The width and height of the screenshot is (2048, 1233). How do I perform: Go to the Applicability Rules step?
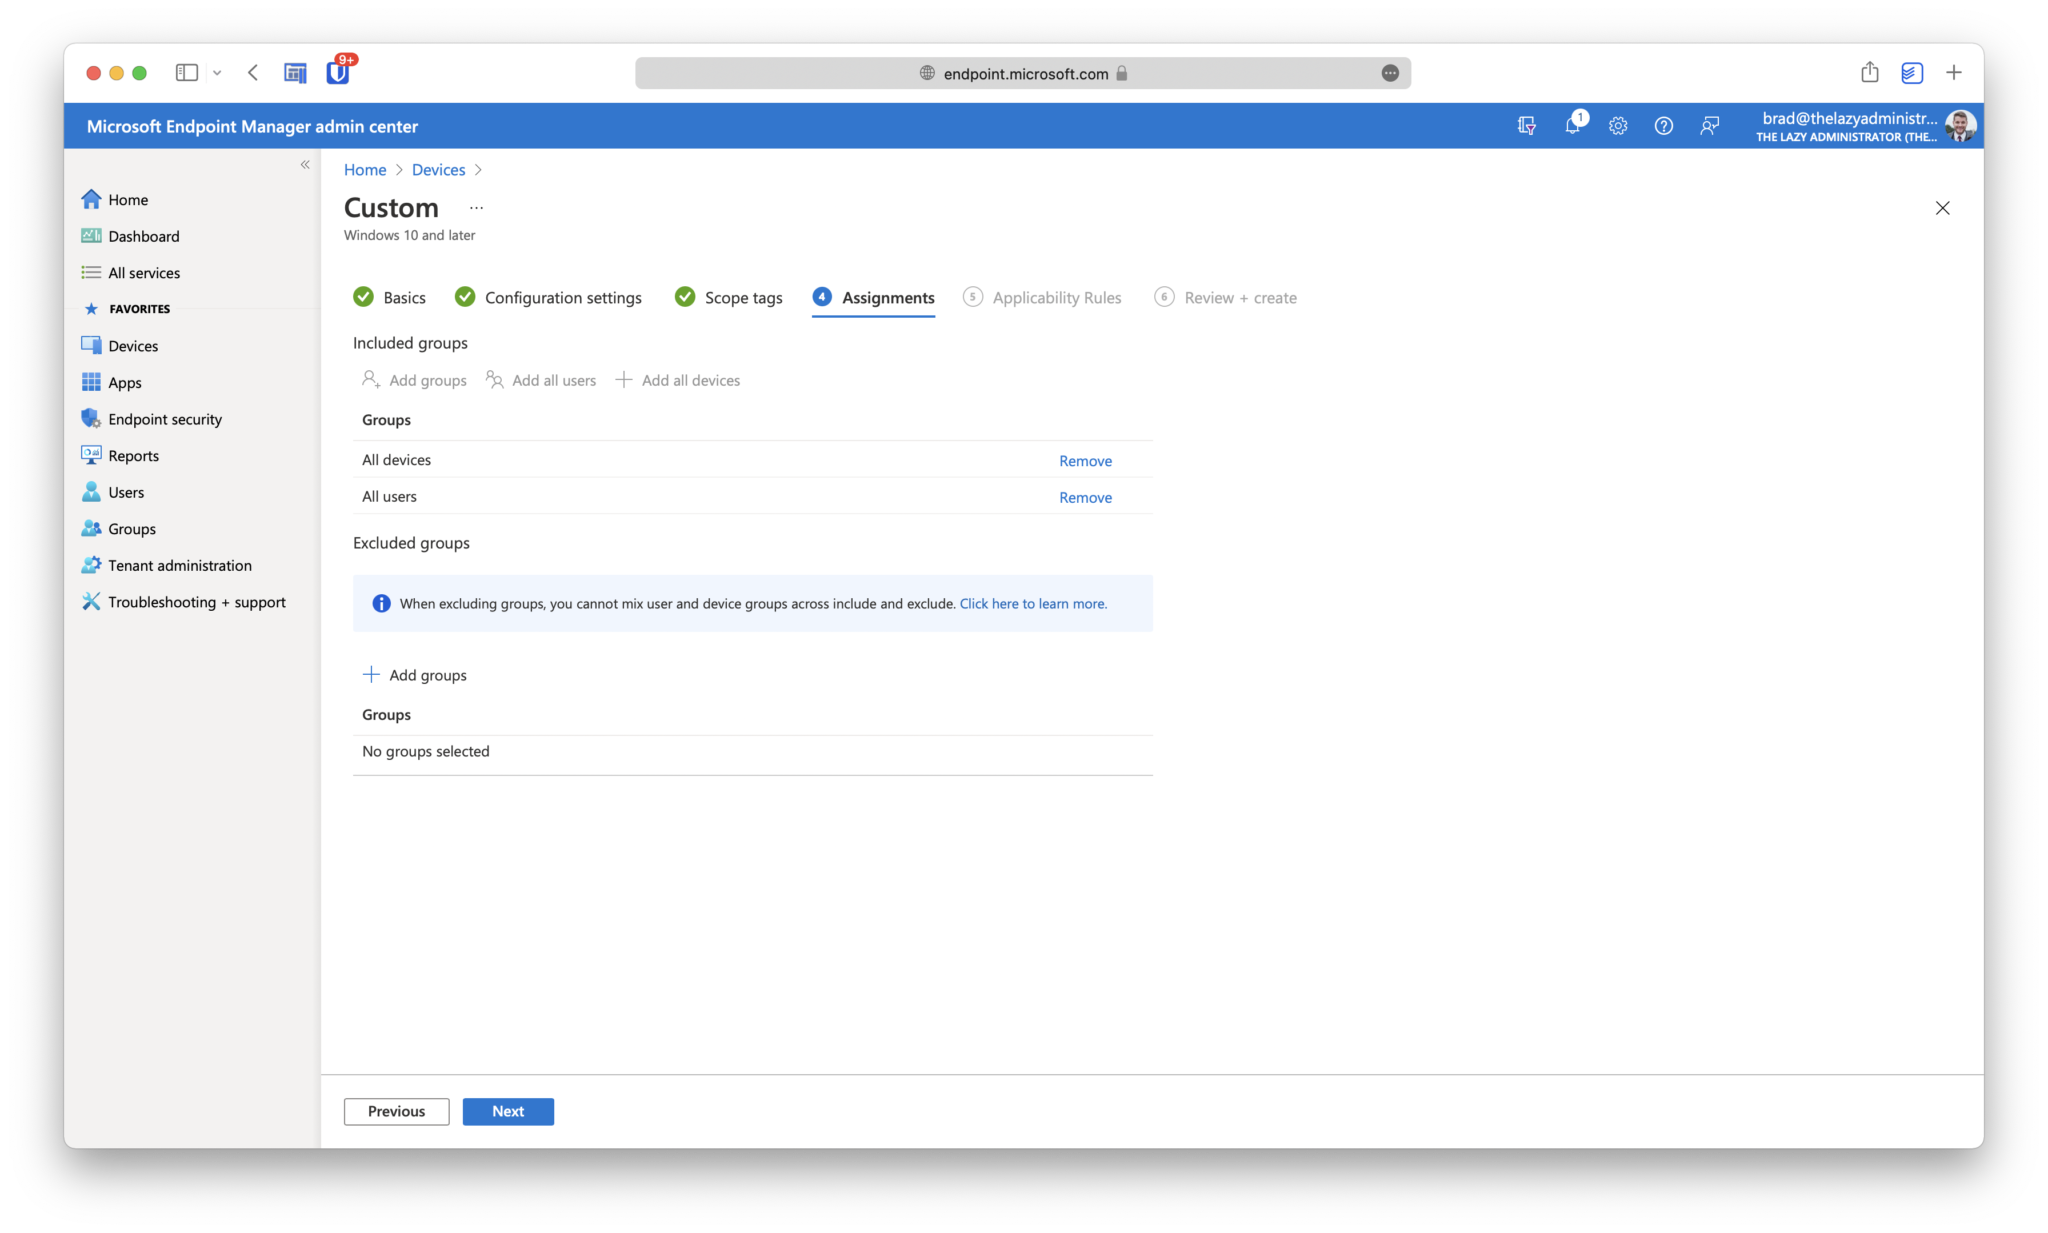tap(1042, 298)
